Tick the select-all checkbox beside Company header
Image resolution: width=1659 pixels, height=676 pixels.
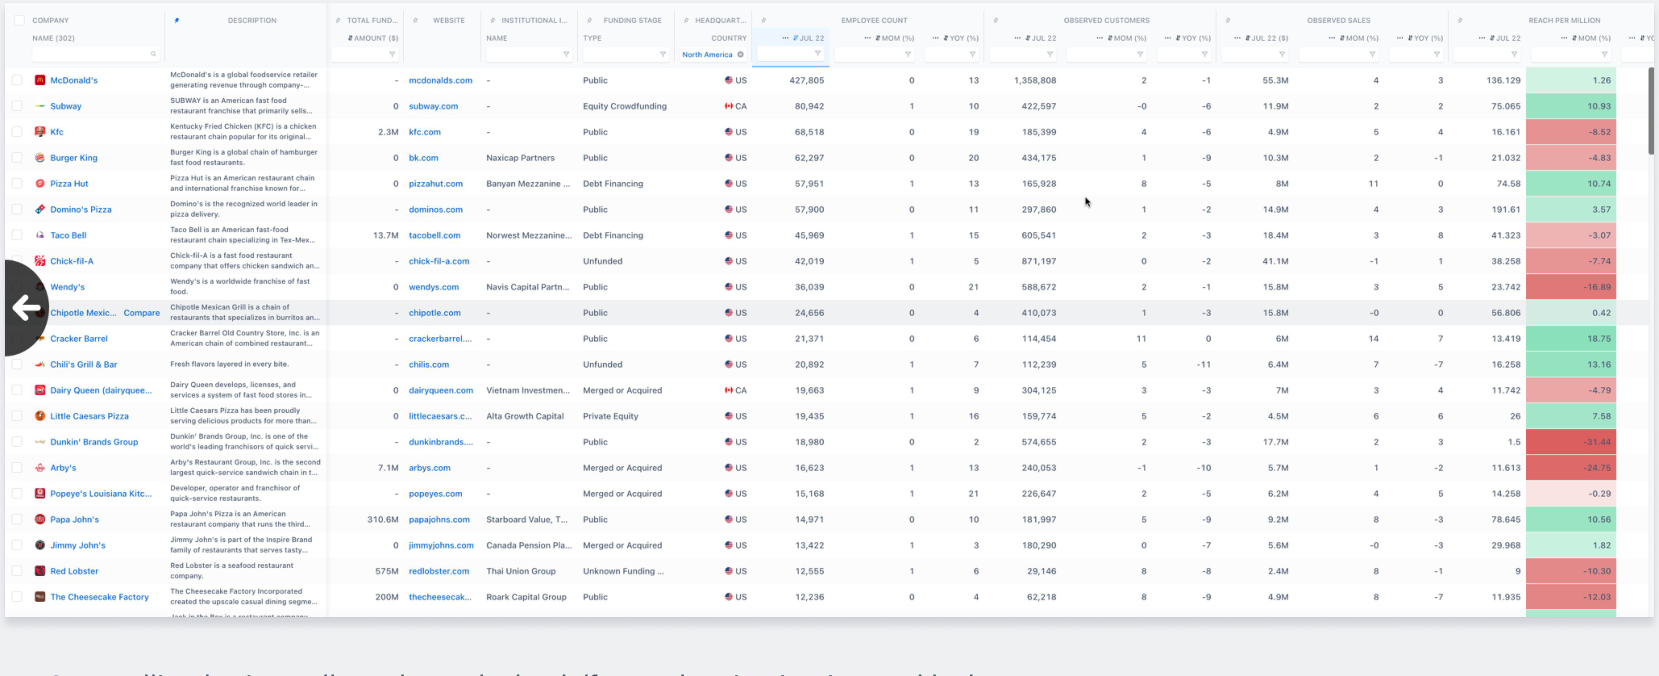[x=19, y=20]
